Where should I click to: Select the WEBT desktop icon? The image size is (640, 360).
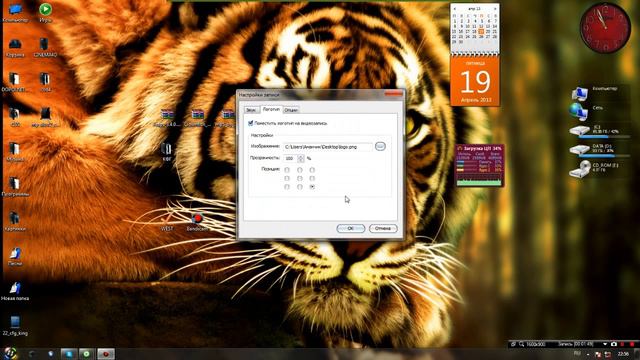point(167,222)
